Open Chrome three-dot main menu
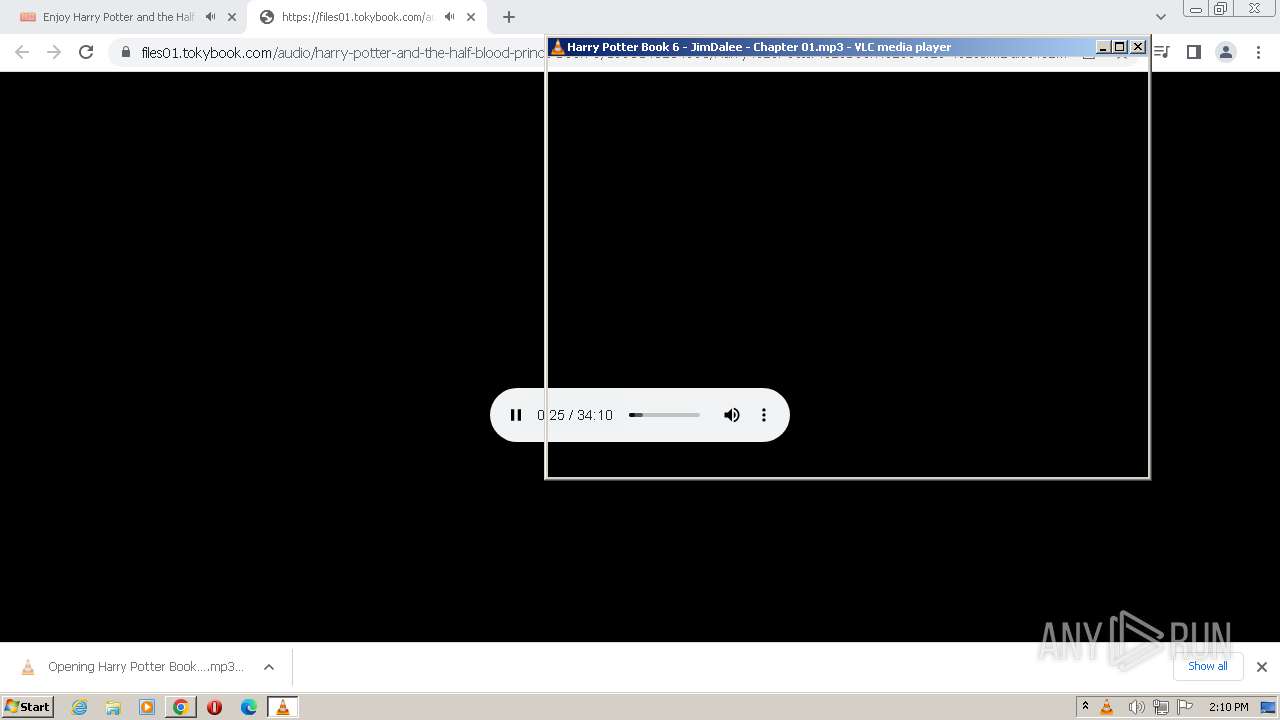The width and height of the screenshot is (1280, 720). point(1258,52)
